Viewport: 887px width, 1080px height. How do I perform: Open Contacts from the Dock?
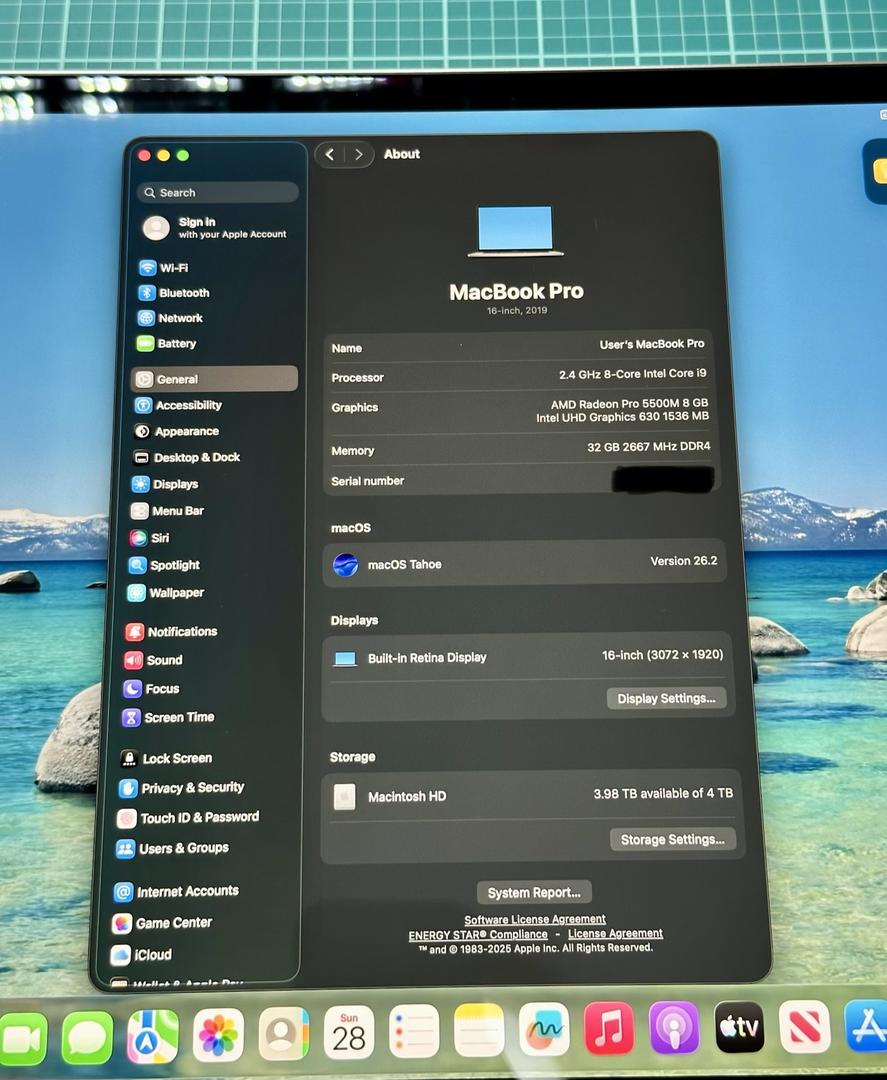click(283, 1033)
